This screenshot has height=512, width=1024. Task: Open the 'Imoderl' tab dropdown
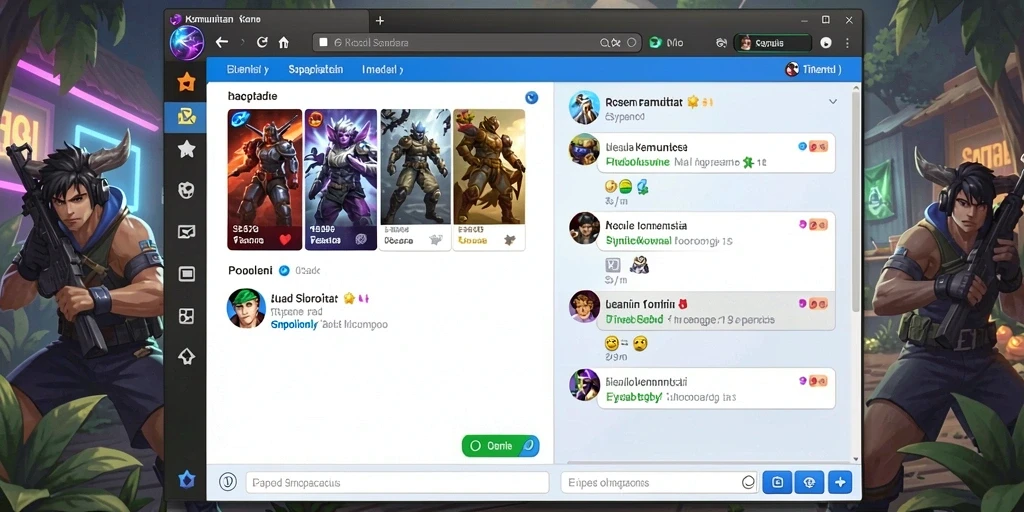tap(382, 69)
